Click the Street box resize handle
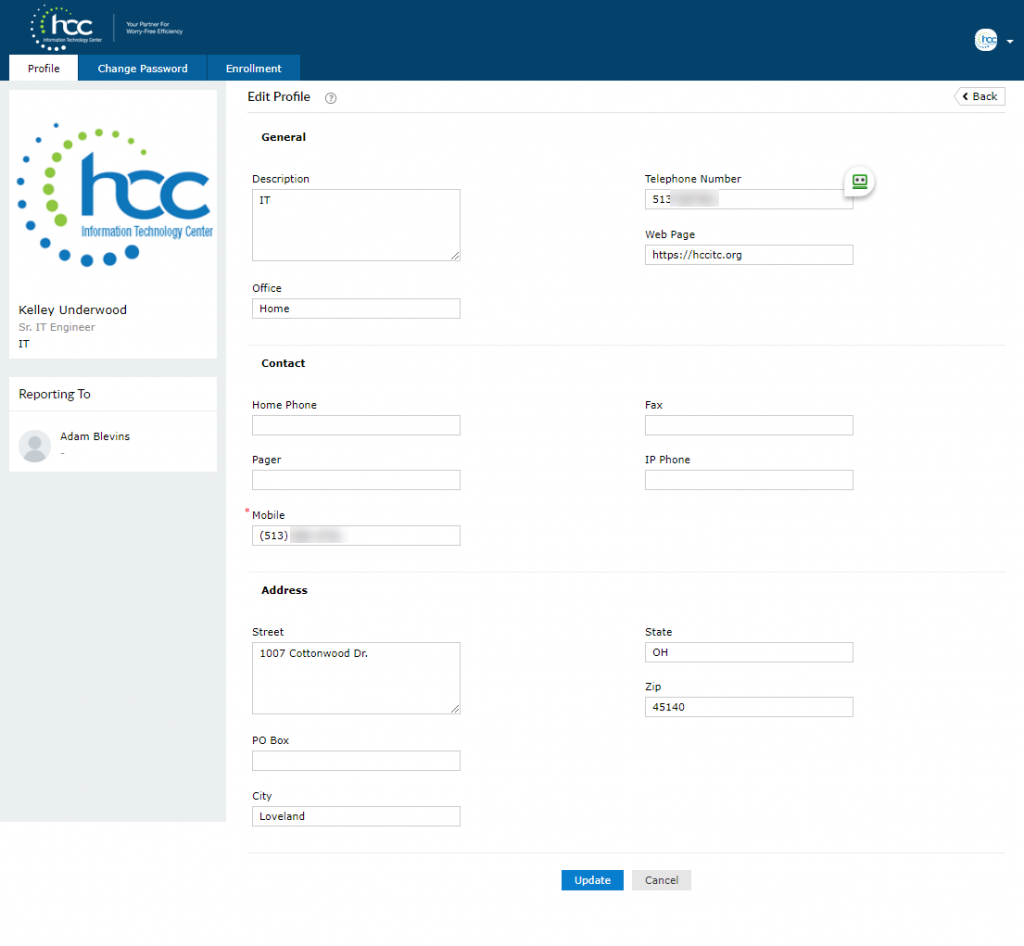This screenshot has height=946, width=1024. click(455, 709)
